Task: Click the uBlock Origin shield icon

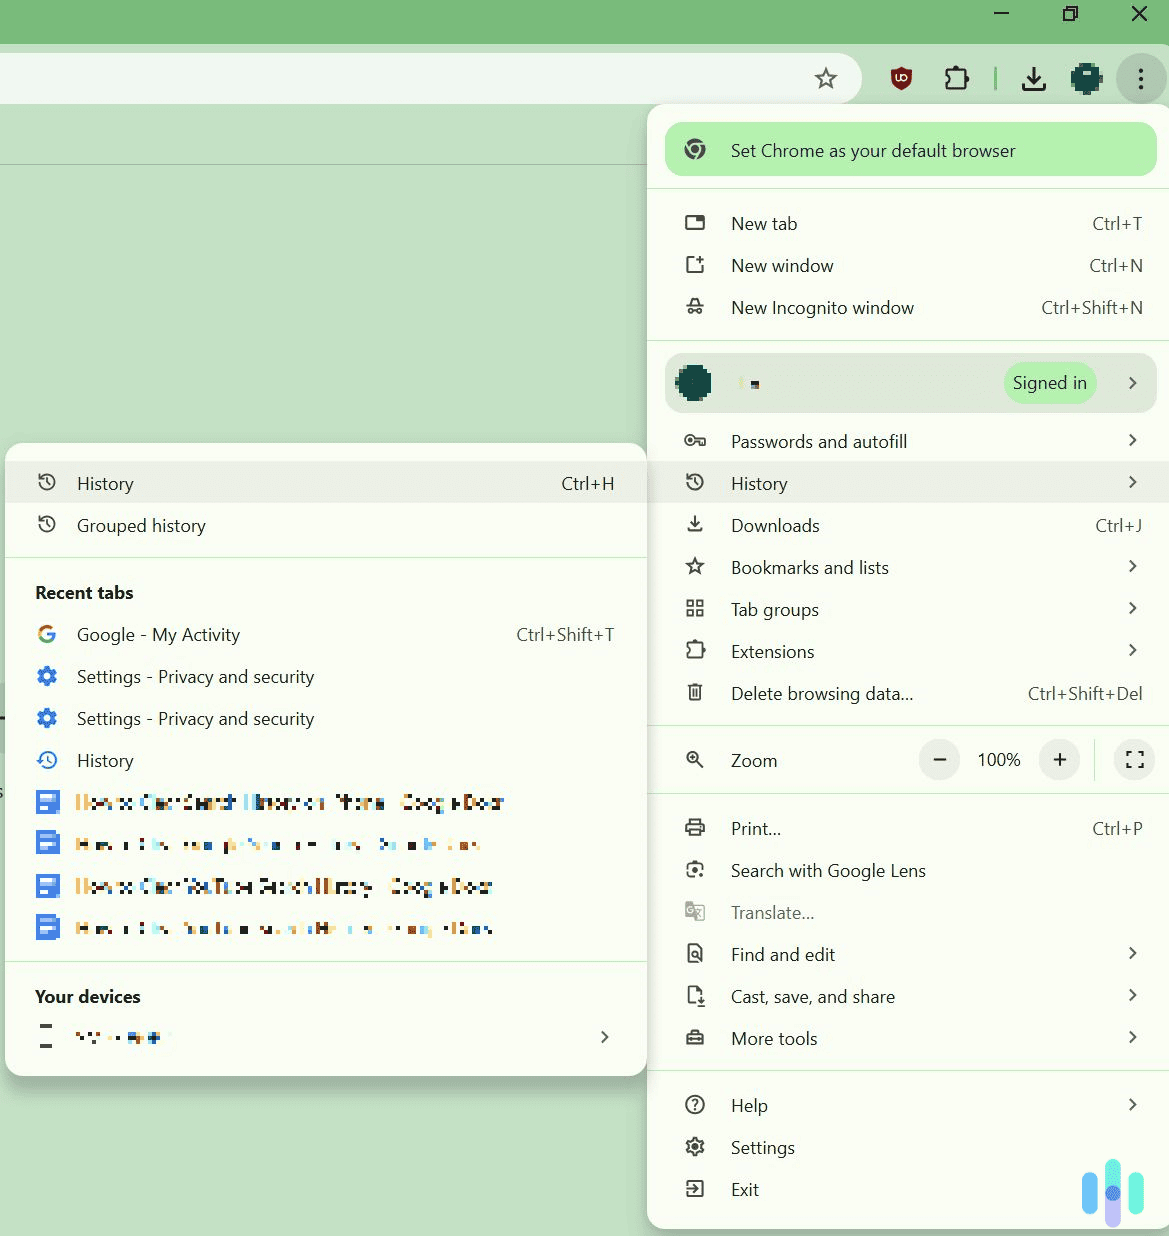Action: [899, 78]
